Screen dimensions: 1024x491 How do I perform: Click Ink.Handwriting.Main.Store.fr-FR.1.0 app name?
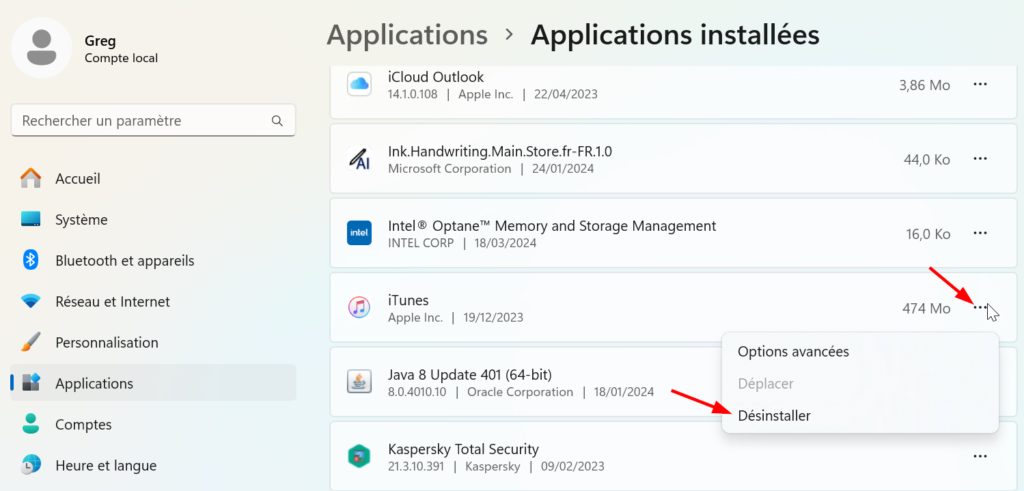tap(500, 151)
